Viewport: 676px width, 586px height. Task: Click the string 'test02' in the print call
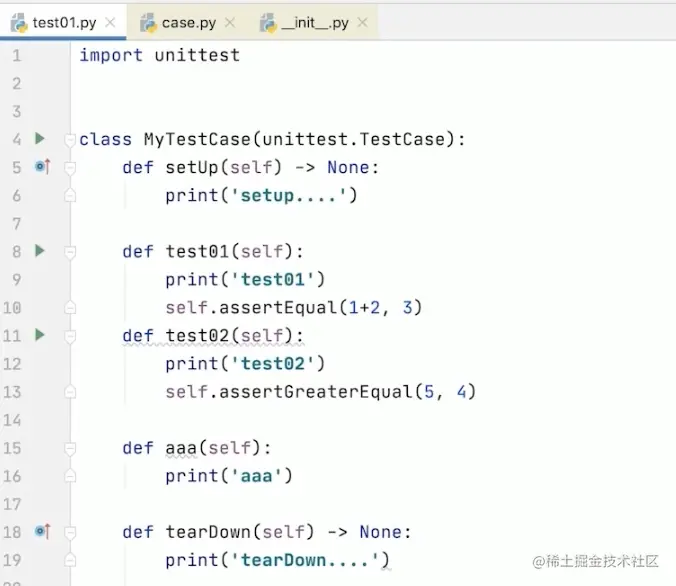tap(272, 364)
